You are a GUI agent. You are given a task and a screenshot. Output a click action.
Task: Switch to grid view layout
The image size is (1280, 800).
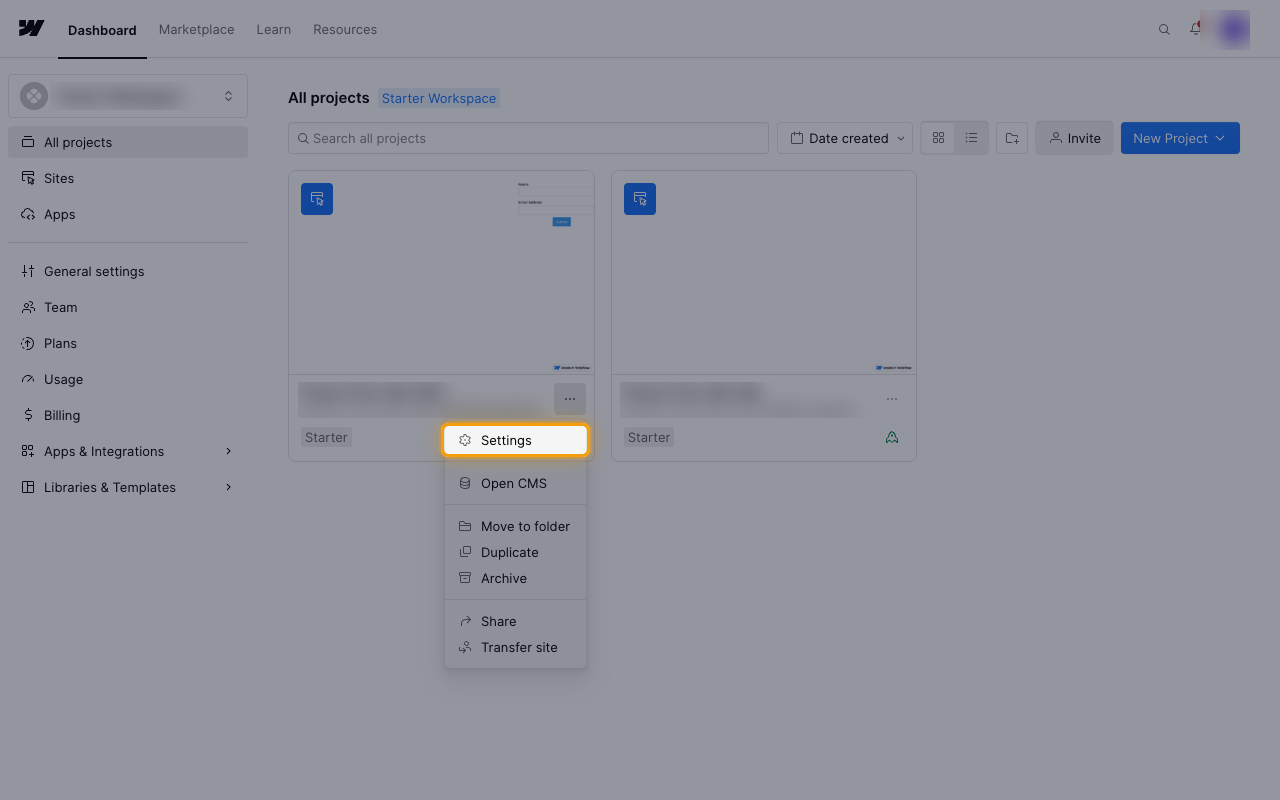[938, 138]
